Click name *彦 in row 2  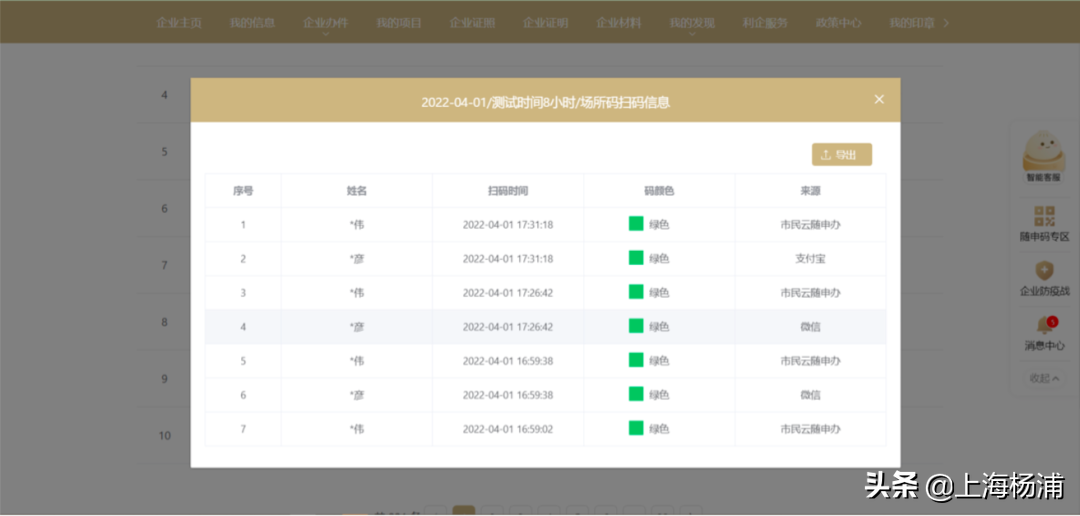tap(357, 259)
